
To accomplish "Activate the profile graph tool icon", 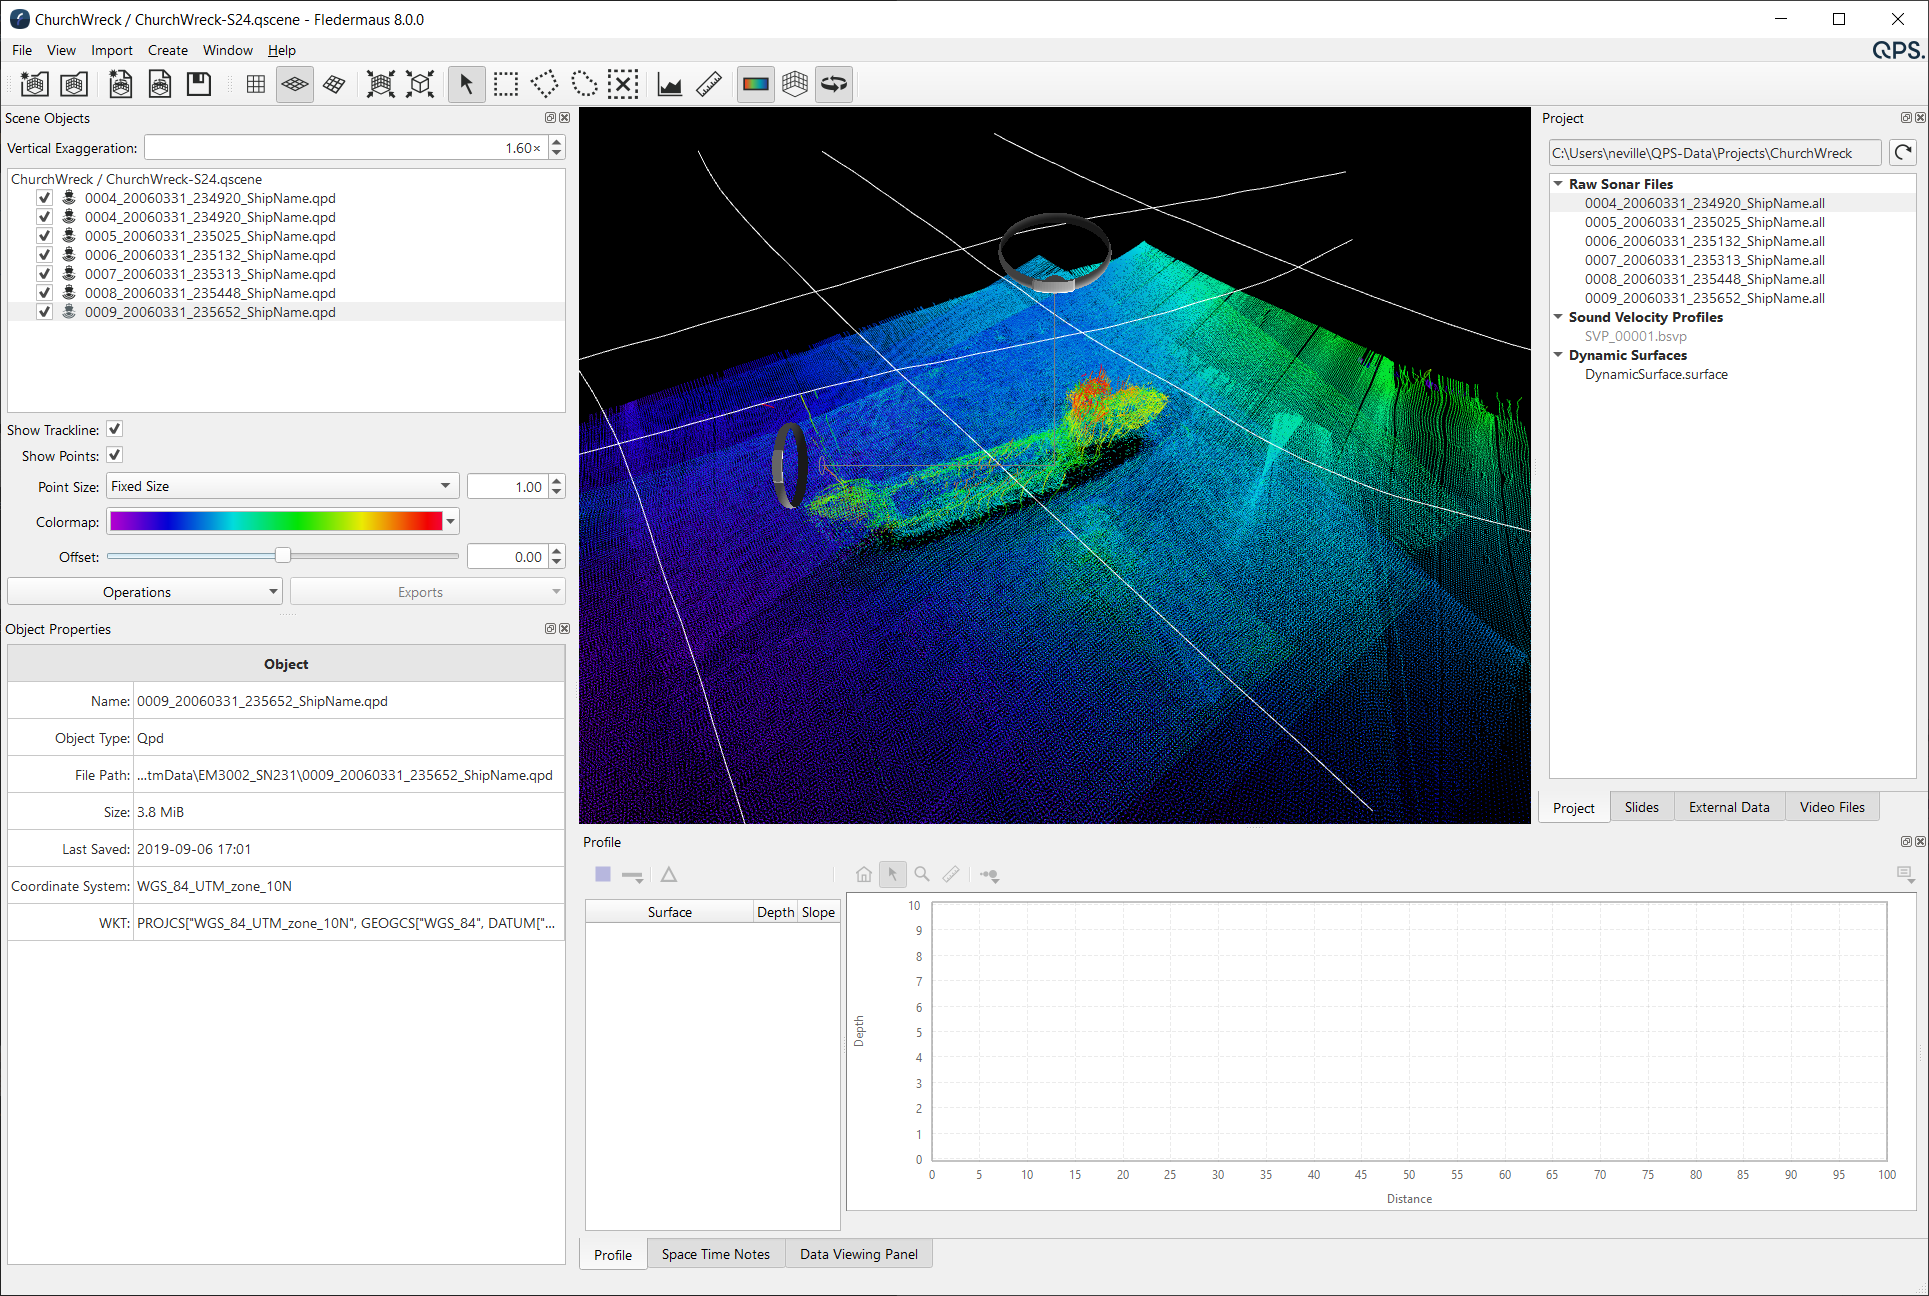I will coord(669,85).
